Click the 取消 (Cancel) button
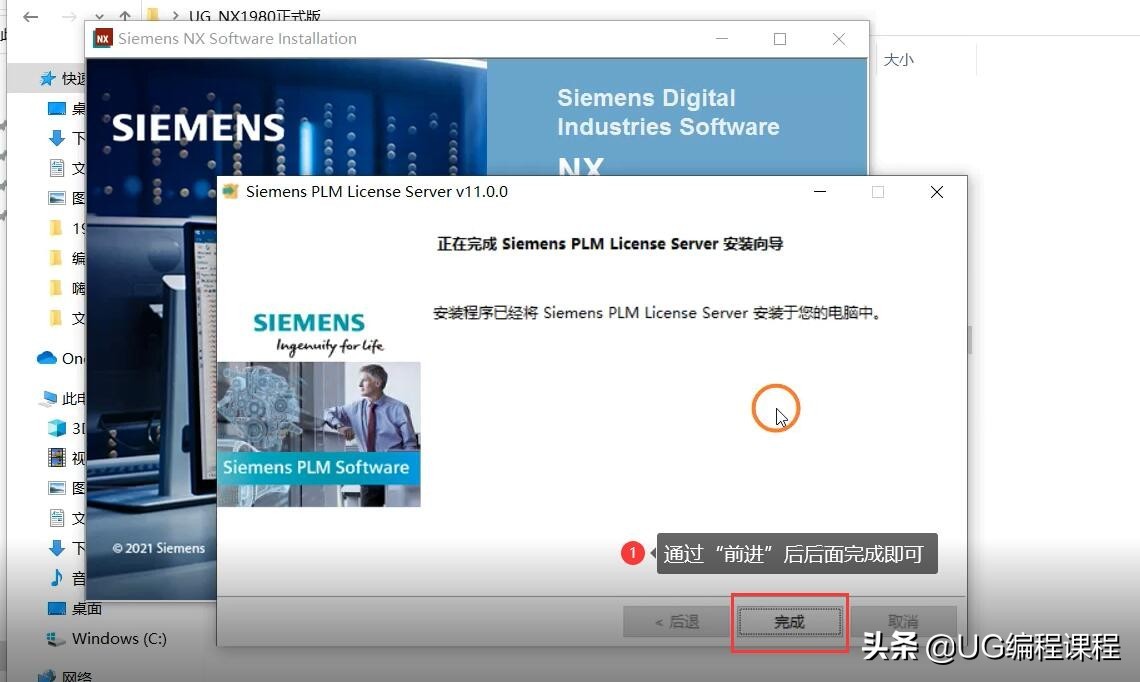Image resolution: width=1140 pixels, height=682 pixels. click(x=902, y=621)
